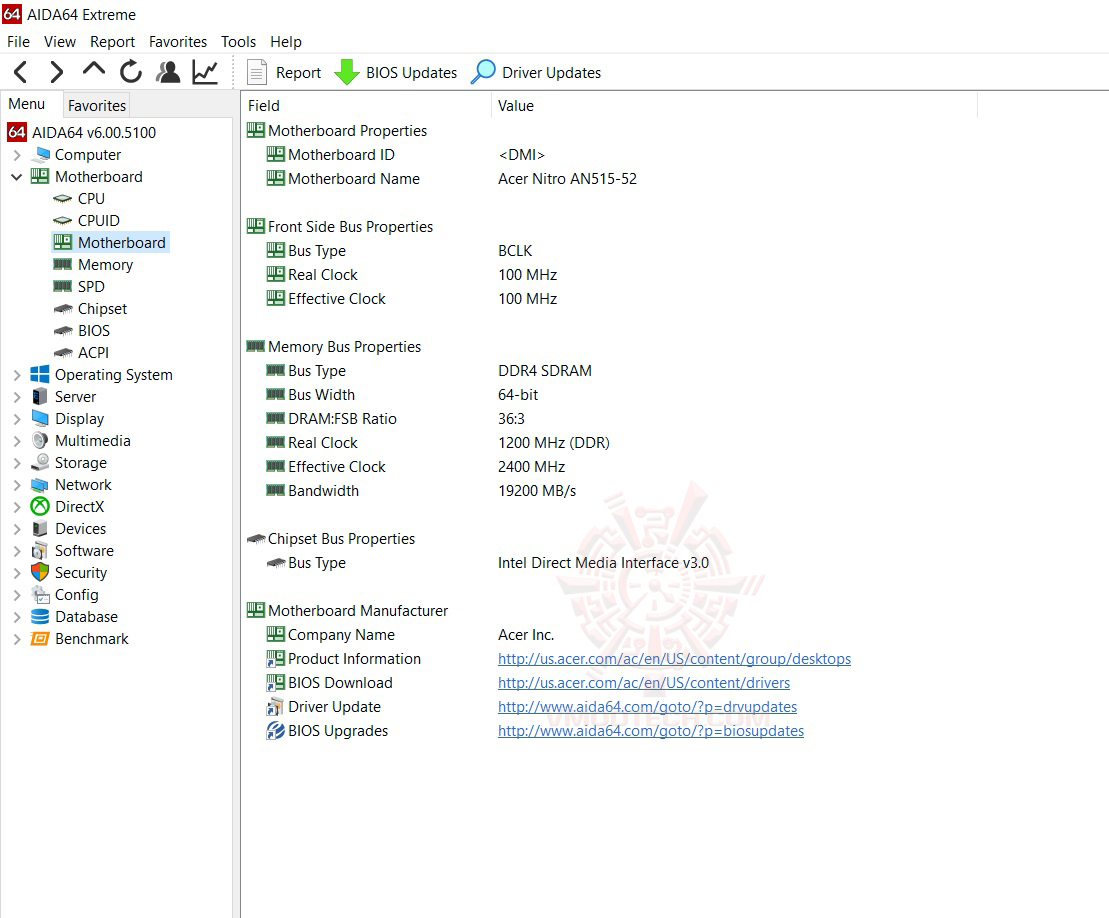The height and width of the screenshot is (918, 1109).
Task: Click the Report toolbar button
Action: click(284, 72)
